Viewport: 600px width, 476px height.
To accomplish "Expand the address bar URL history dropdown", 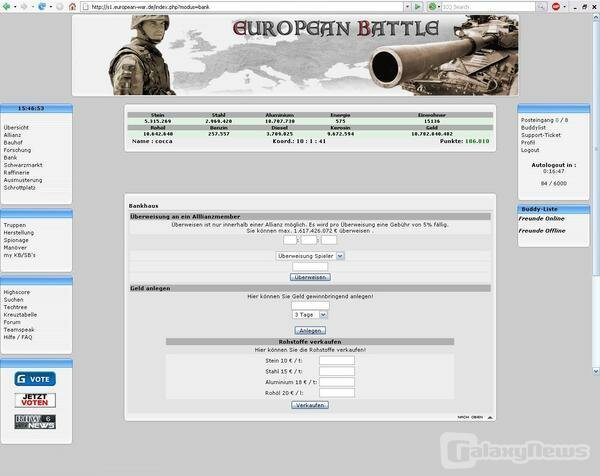I will coord(407,7).
